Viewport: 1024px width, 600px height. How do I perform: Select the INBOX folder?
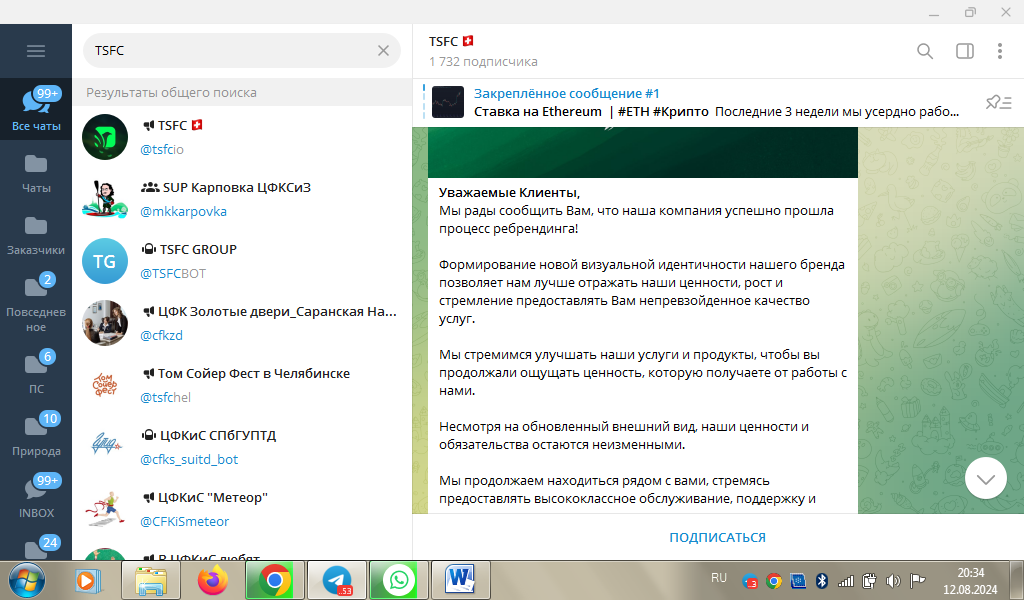[36, 497]
